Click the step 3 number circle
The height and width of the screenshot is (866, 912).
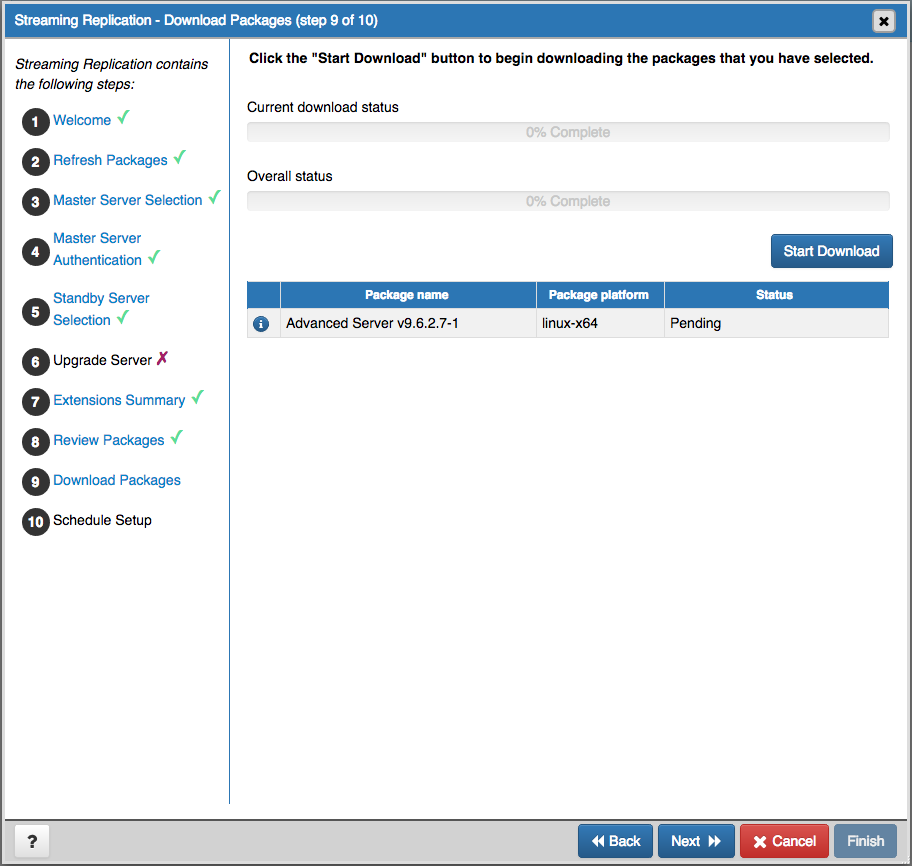[35, 202]
